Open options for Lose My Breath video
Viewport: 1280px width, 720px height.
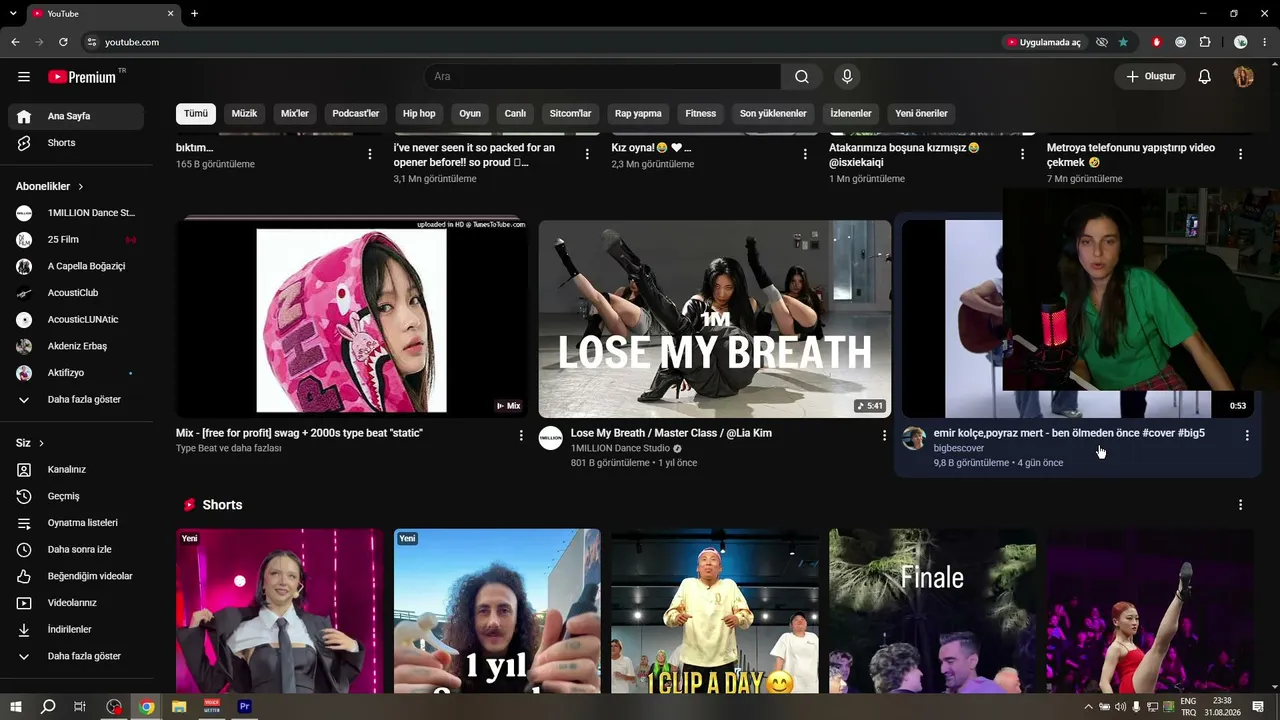(884, 435)
